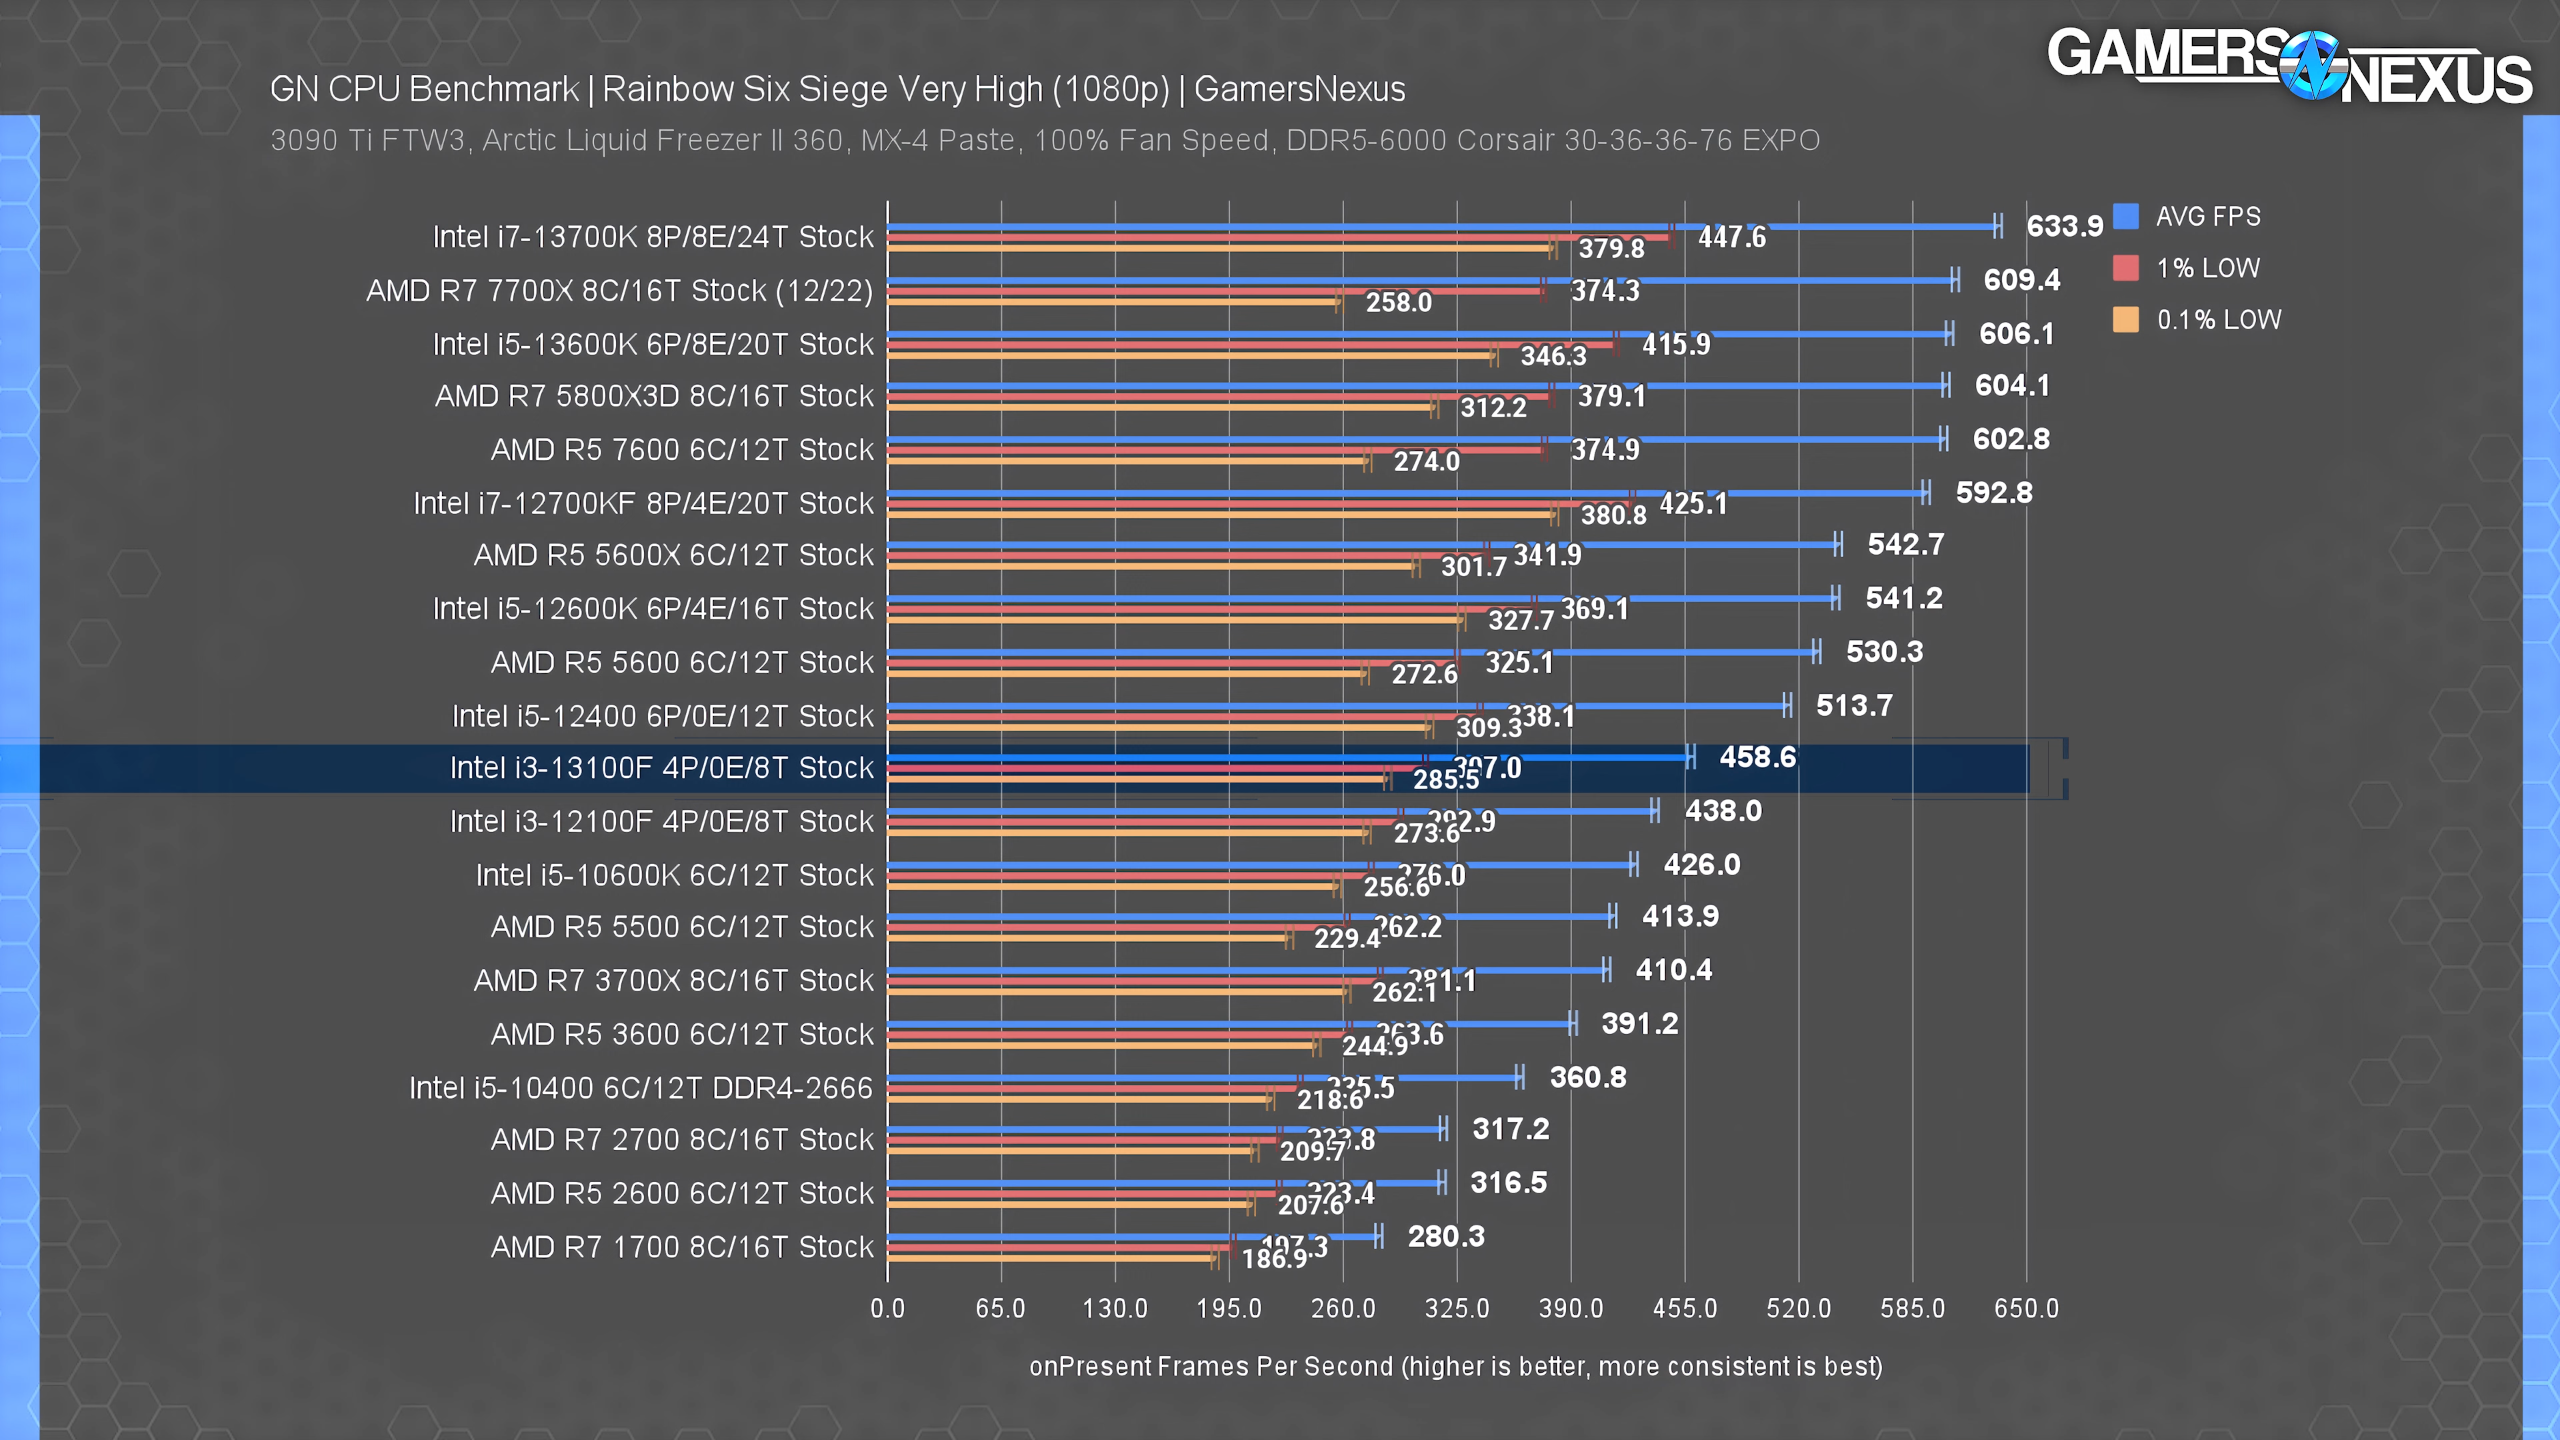Click the 650.0 x-axis tick label
2560x1440 pixels.
click(x=2026, y=1309)
